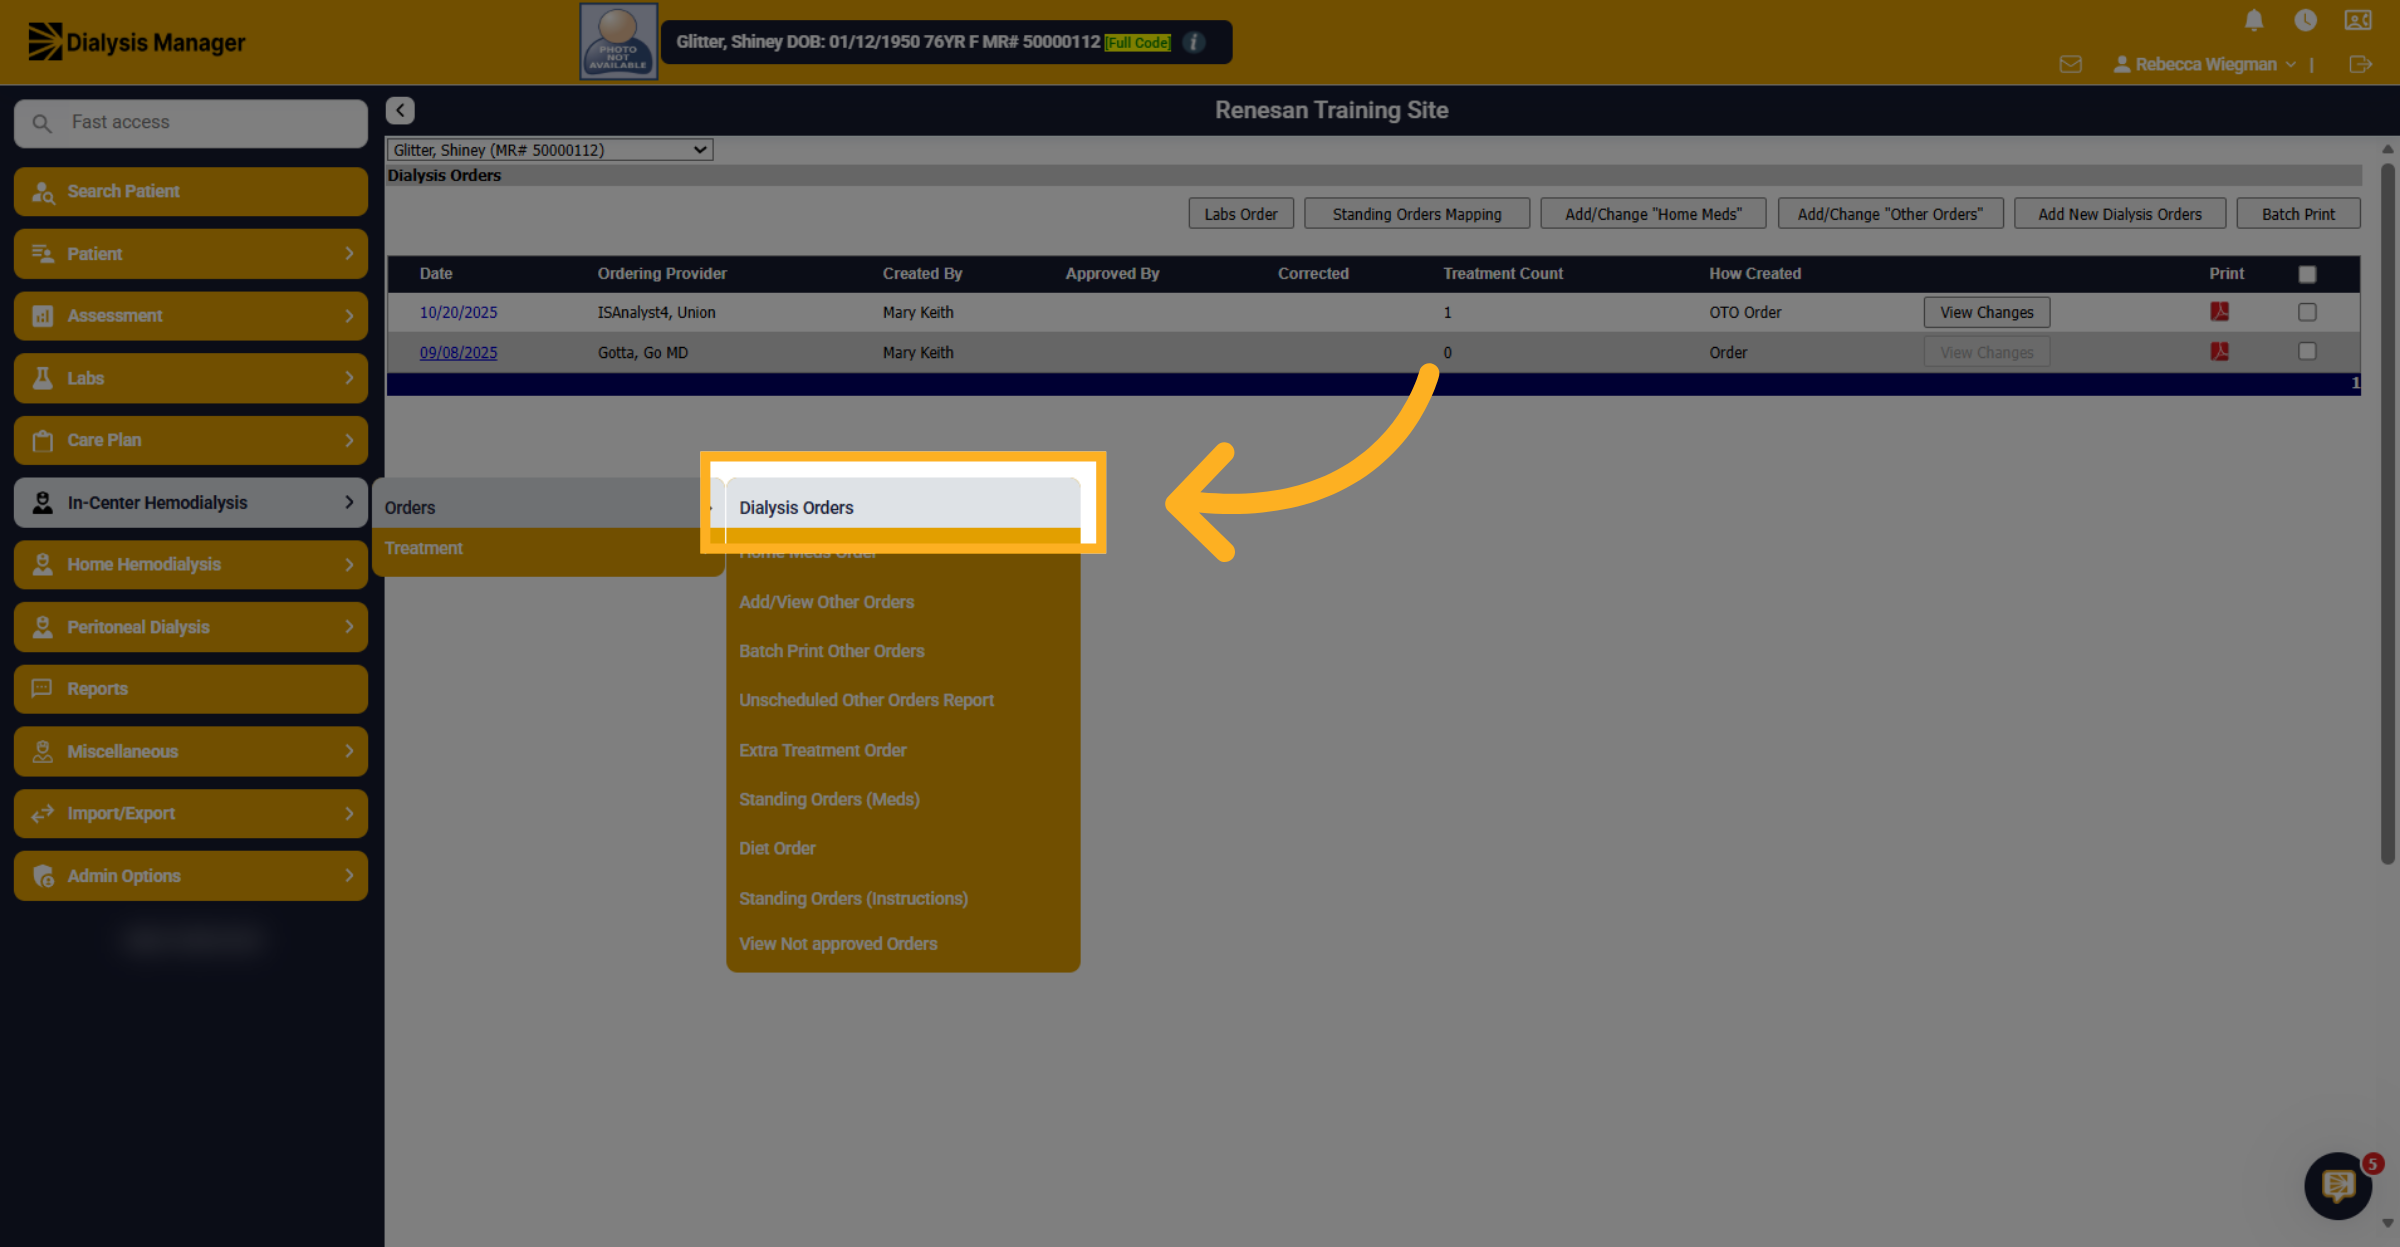This screenshot has height=1247, width=2400.
Task: Click the clock history icon
Action: [x=2306, y=20]
